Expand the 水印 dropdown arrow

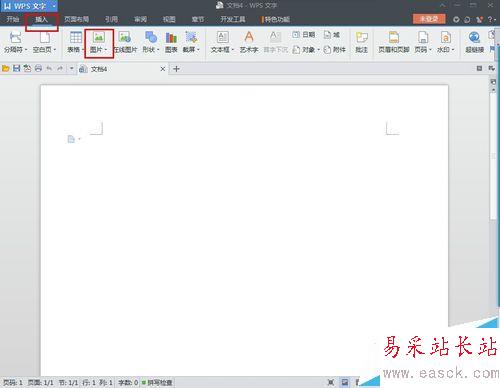(x=453, y=50)
